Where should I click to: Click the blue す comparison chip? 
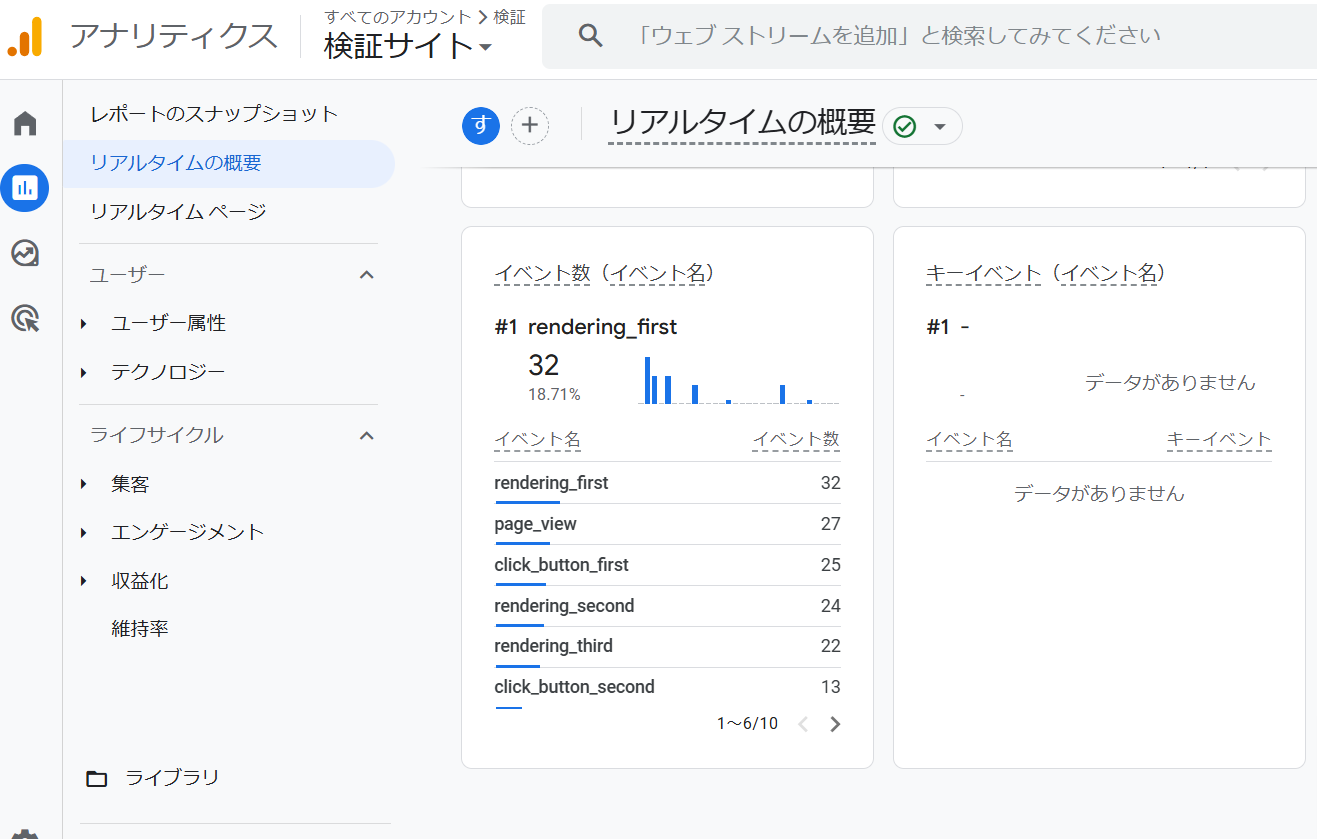tap(481, 126)
